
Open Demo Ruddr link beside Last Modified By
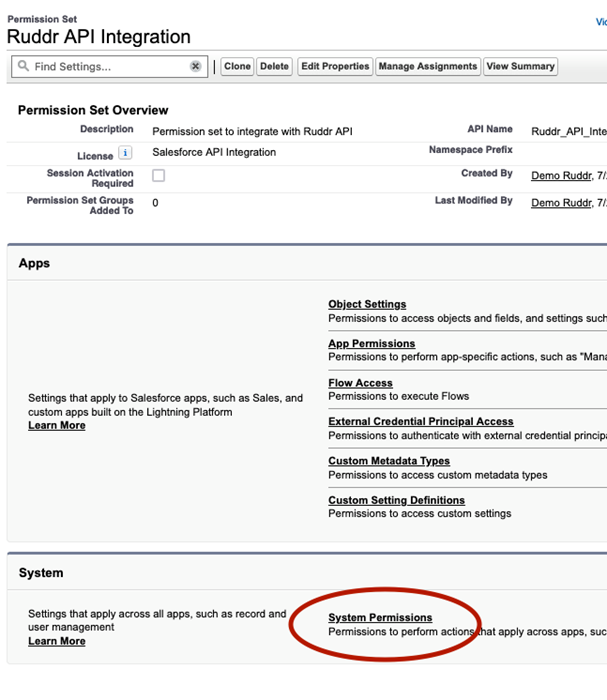(561, 203)
